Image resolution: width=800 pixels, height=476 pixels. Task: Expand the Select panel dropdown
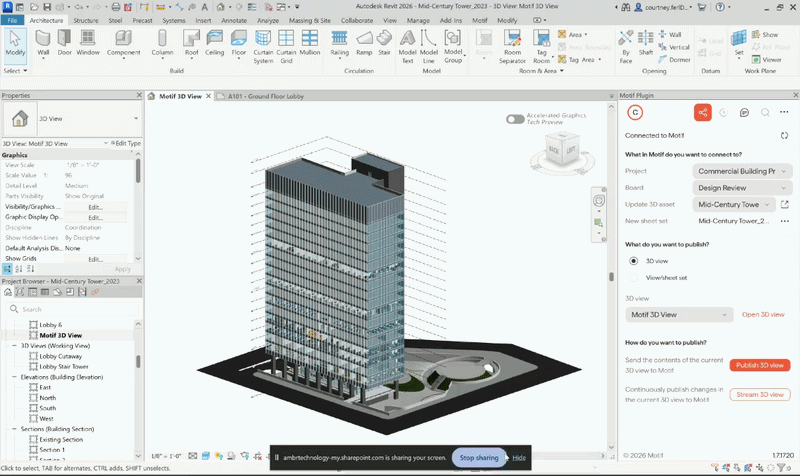(x=15, y=71)
